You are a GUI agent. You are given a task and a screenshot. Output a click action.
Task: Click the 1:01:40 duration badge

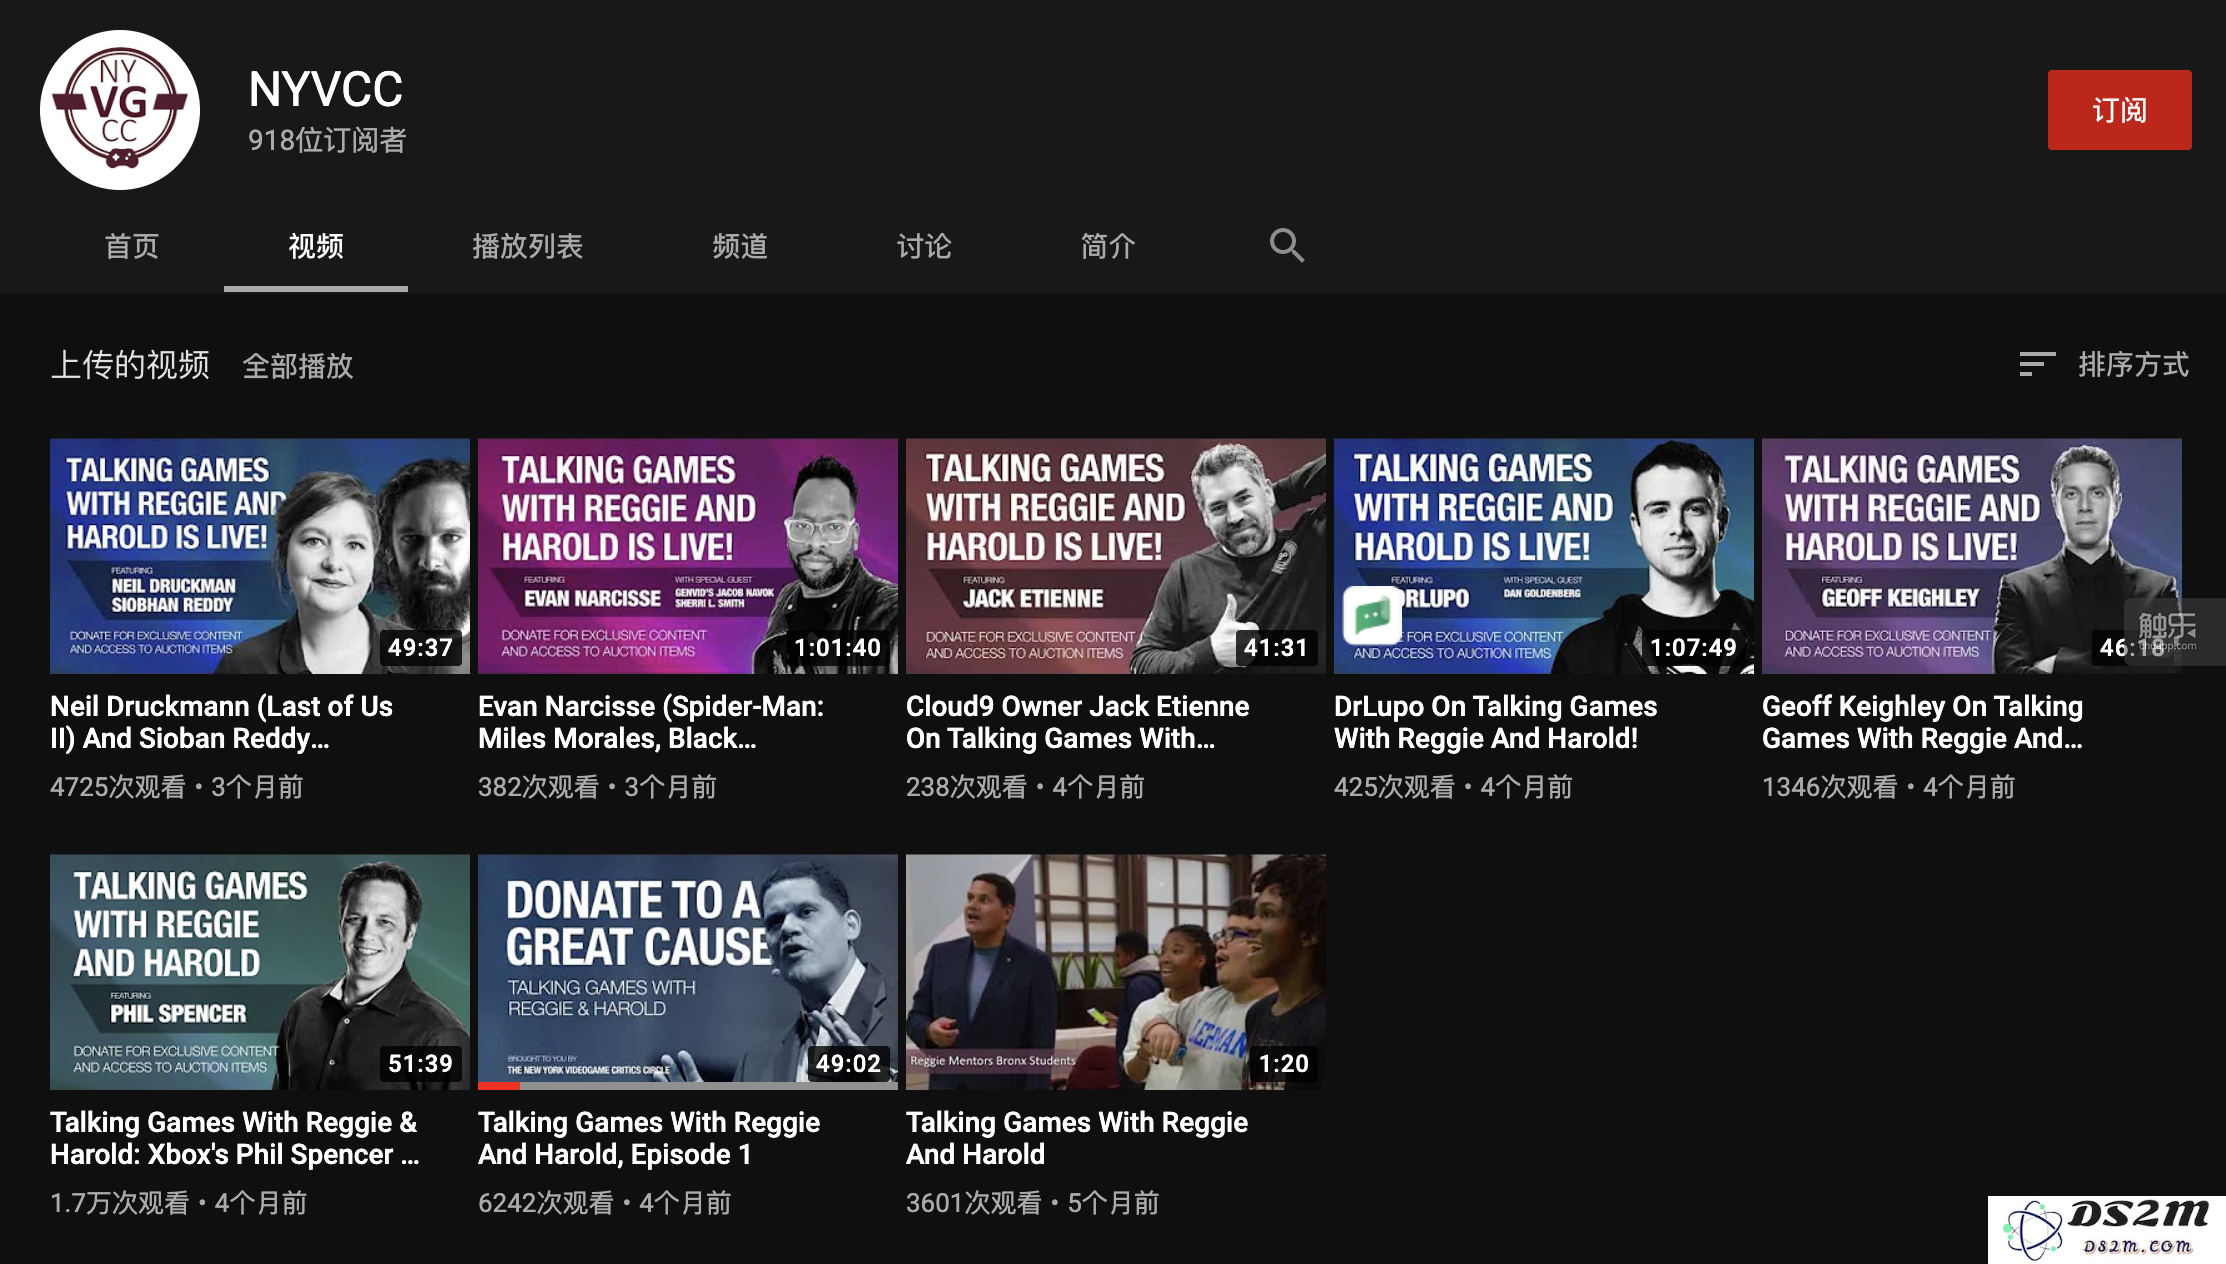tap(837, 647)
